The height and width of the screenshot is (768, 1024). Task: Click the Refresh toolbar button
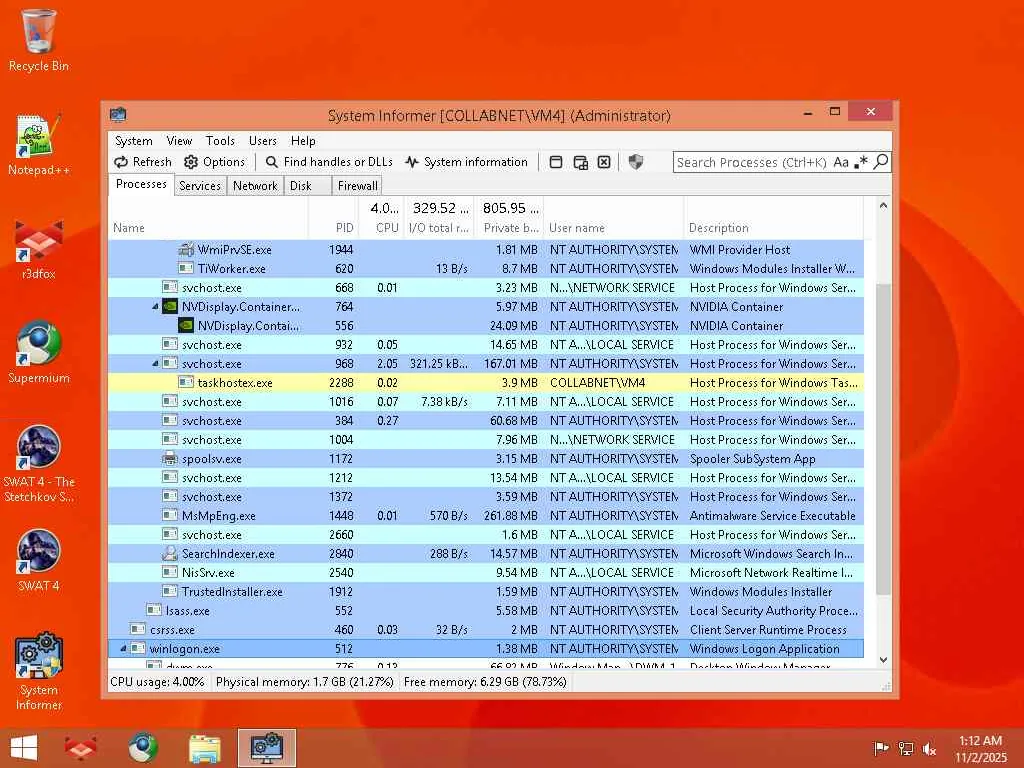[x=143, y=162]
